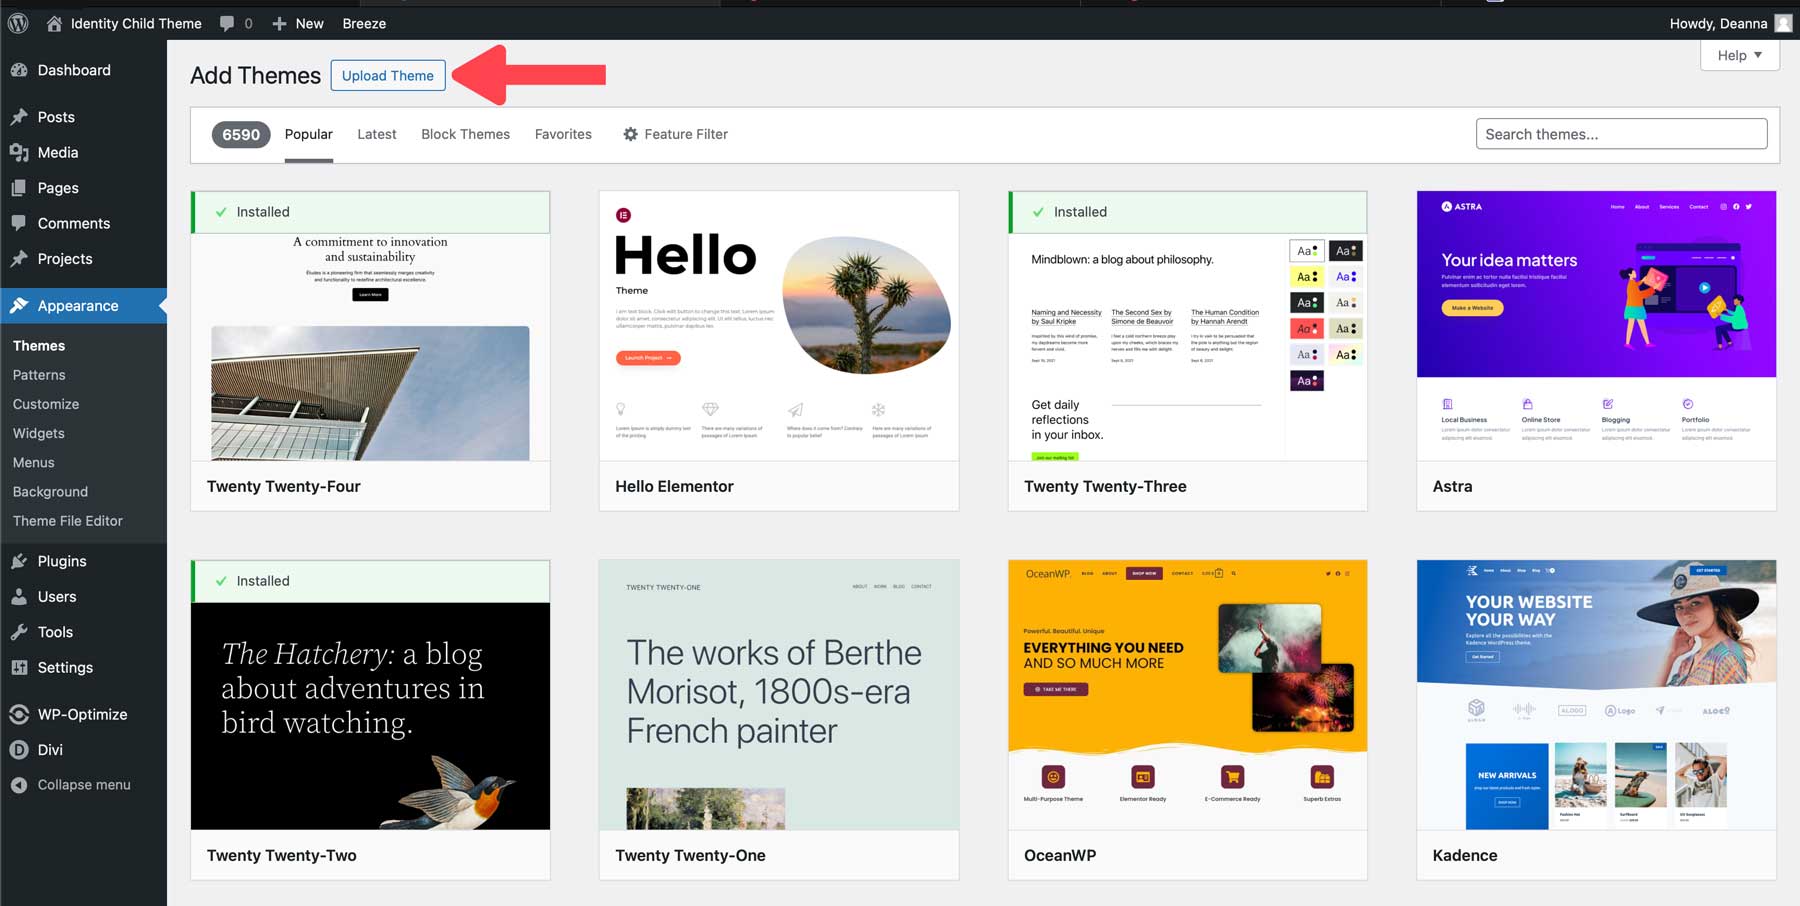
Task: Click the Search themes field
Action: [1621, 133]
